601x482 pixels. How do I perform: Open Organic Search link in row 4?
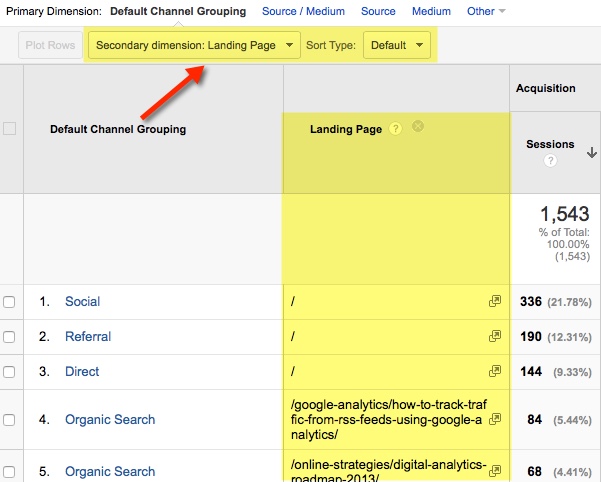click(110, 420)
